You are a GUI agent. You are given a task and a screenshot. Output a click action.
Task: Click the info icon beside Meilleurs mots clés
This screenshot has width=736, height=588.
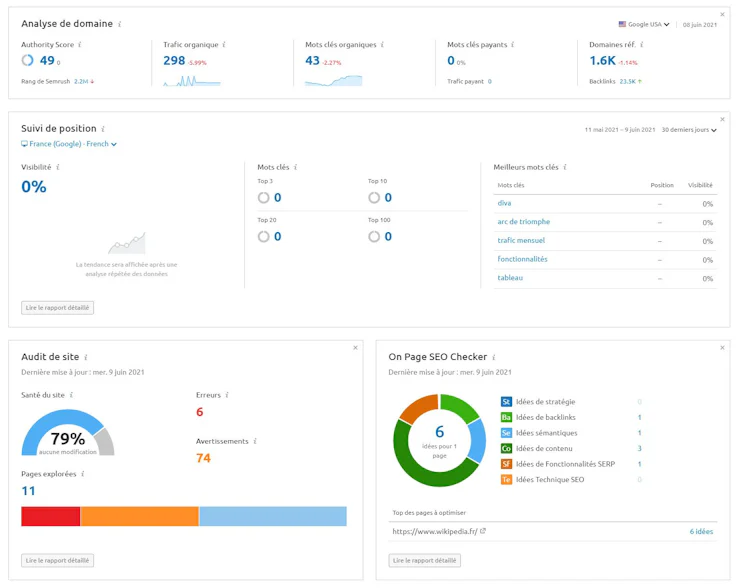[565, 167]
